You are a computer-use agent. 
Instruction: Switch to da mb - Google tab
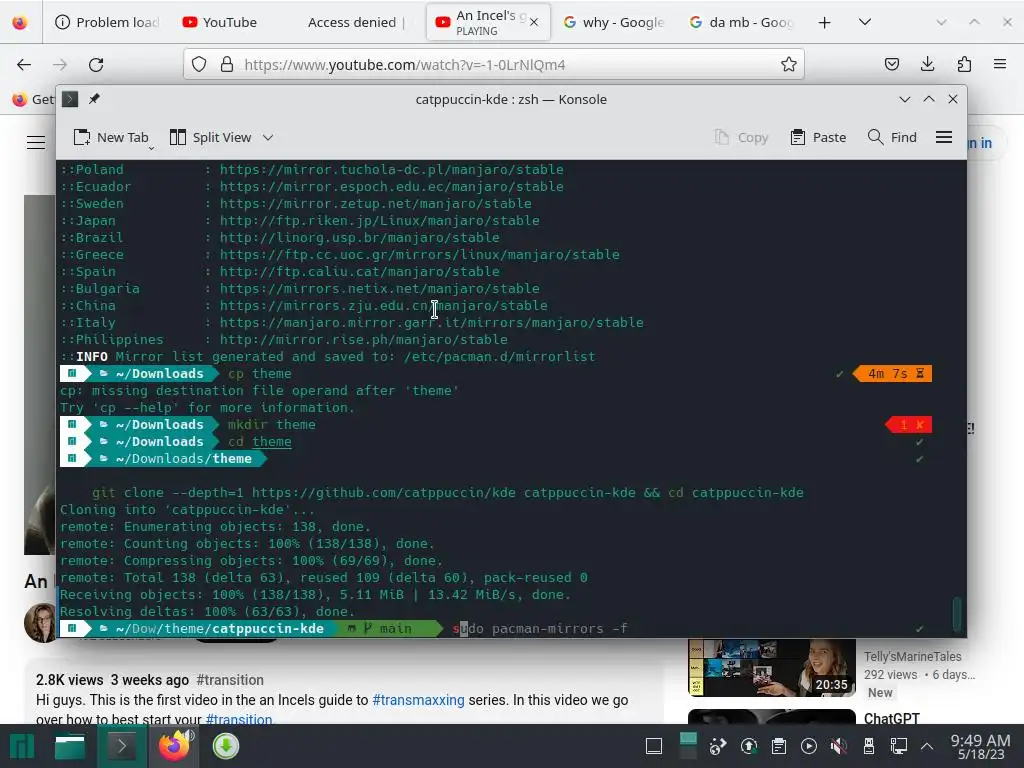coord(741,22)
